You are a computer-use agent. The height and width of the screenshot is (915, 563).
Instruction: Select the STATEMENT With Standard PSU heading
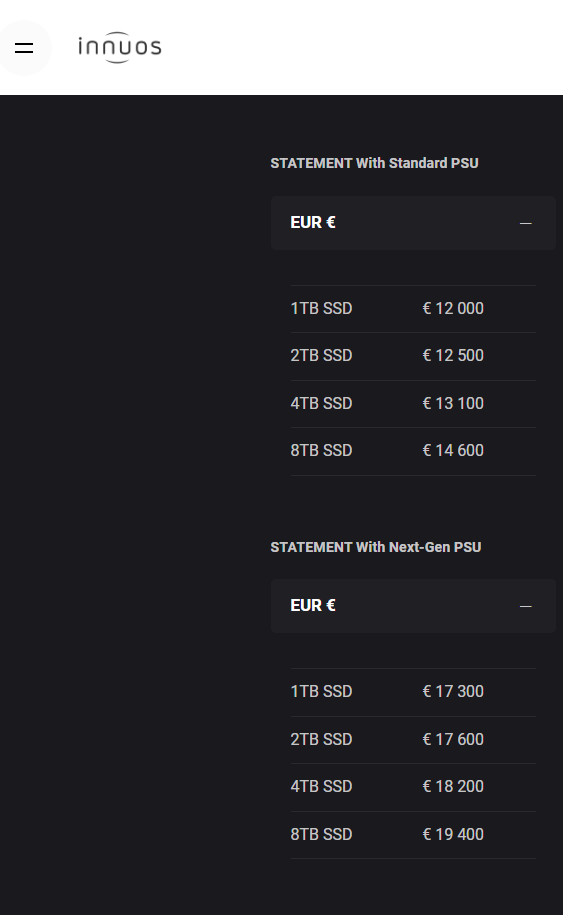tap(374, 163)
